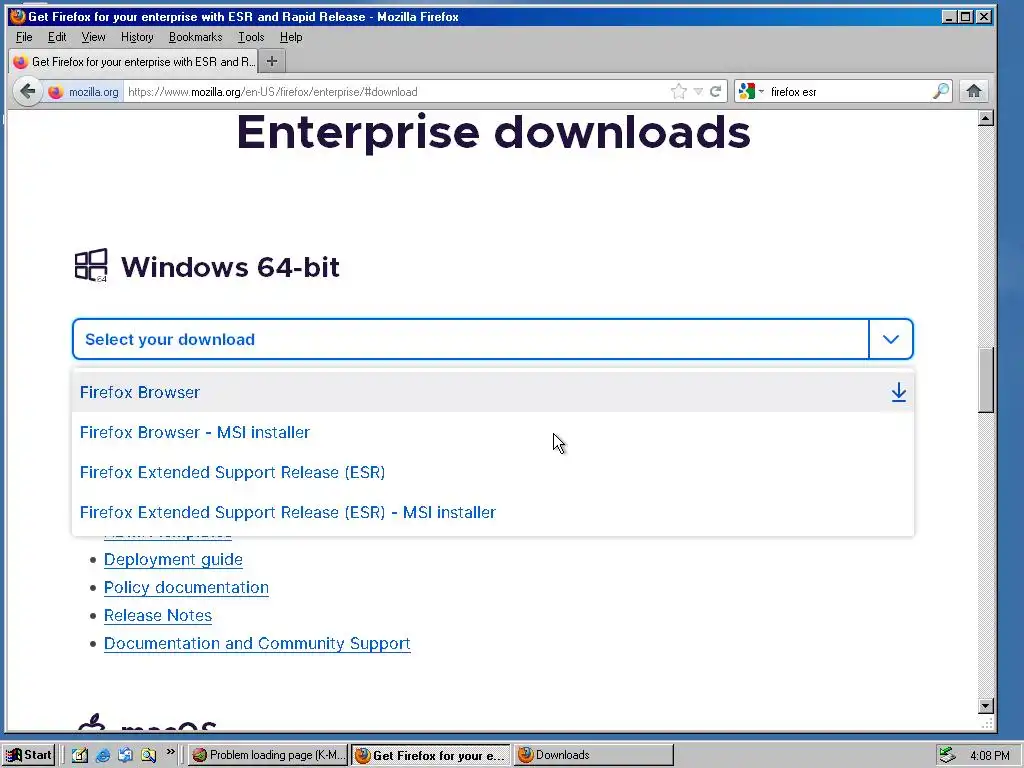The image size is (1024, 768).
Task: Switch to Downloads window in taskbar
Action: pyautogui.click(x=594, y=755)
